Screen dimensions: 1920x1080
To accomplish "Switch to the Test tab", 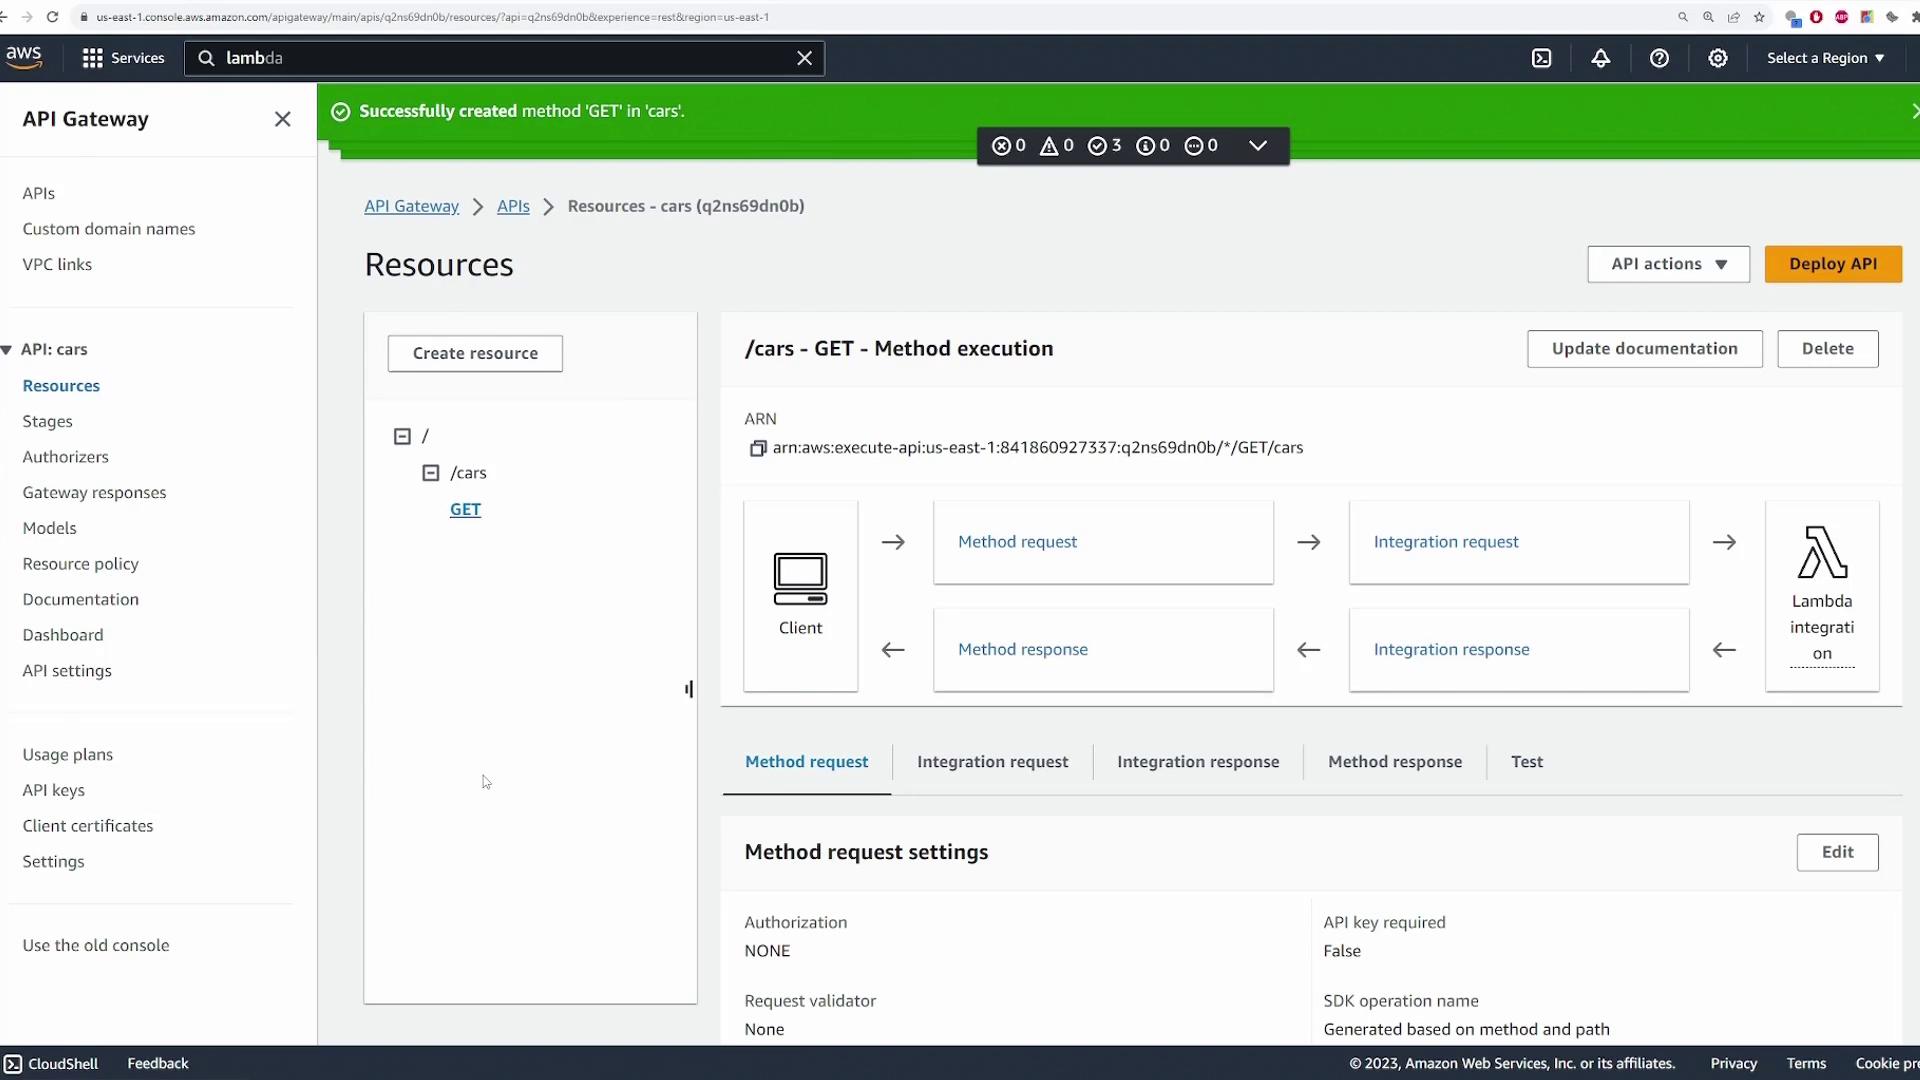I will pos(1526,762).
